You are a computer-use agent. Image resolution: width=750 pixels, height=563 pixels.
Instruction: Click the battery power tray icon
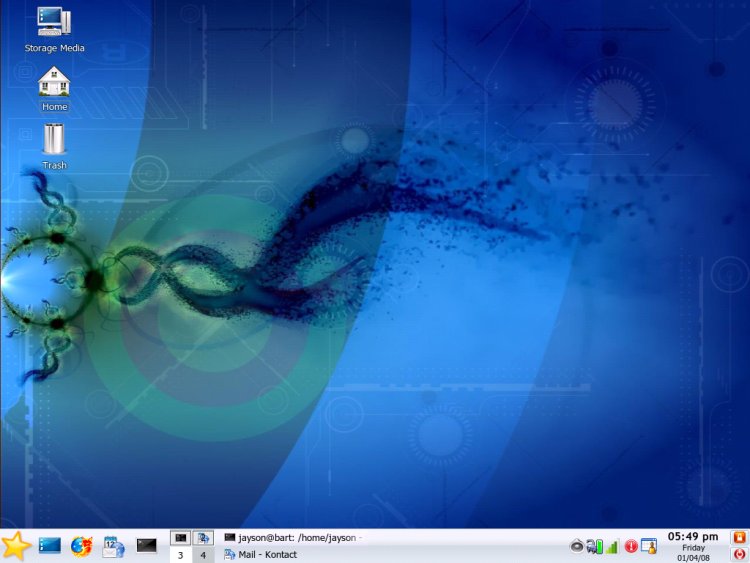(595, 546)
